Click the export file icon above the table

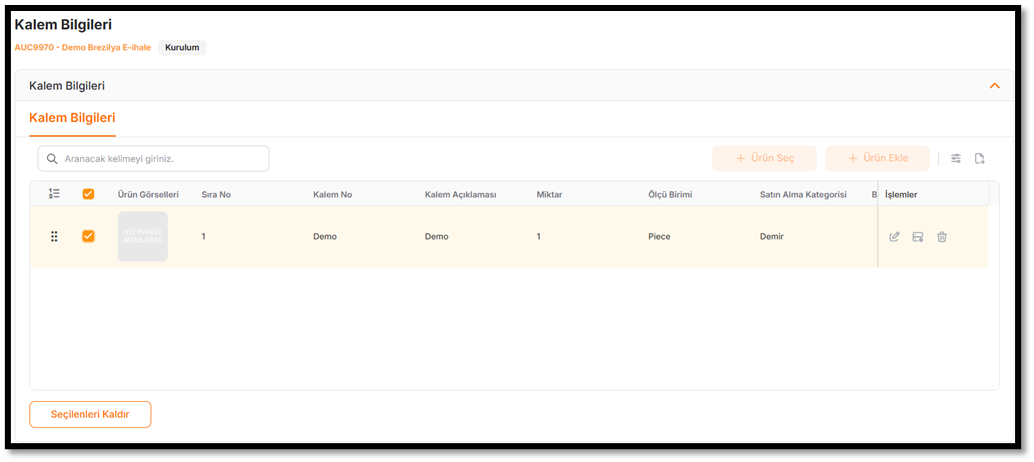pos(980,159)
